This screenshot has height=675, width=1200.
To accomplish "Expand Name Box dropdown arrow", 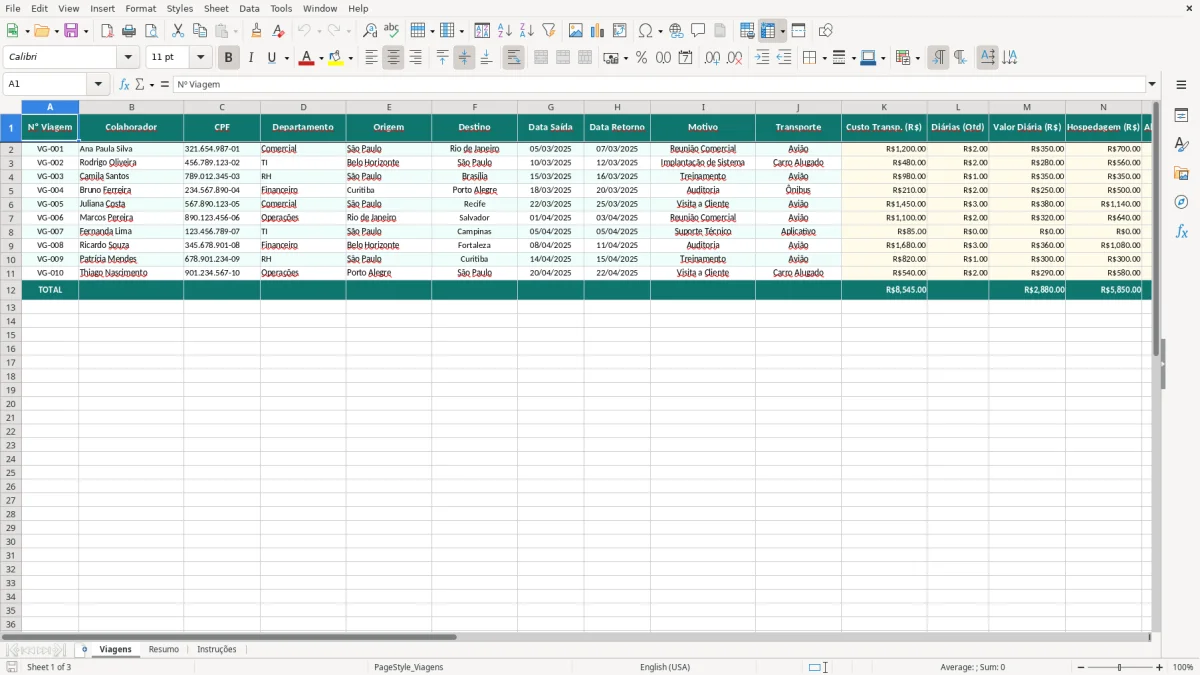I will tap(98, 84).
